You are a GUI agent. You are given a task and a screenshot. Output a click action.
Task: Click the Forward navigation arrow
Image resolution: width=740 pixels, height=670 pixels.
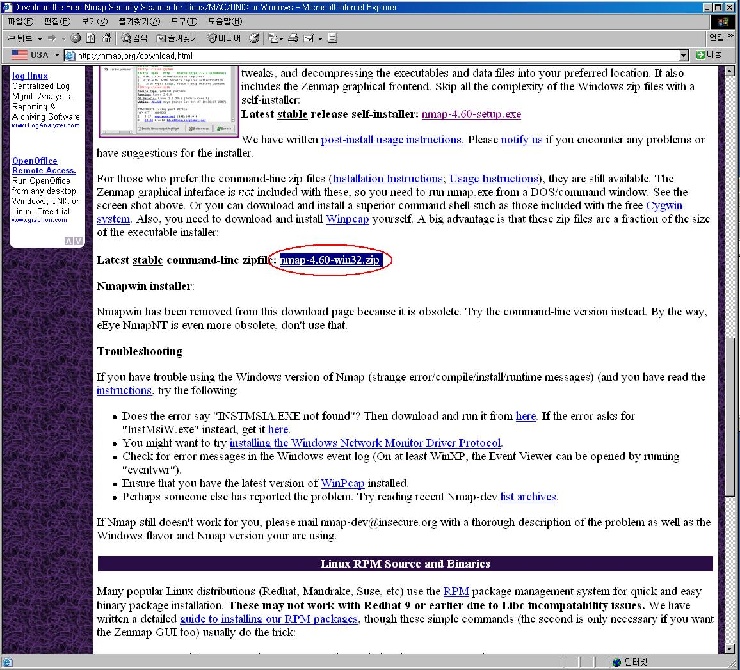point(46,37)
